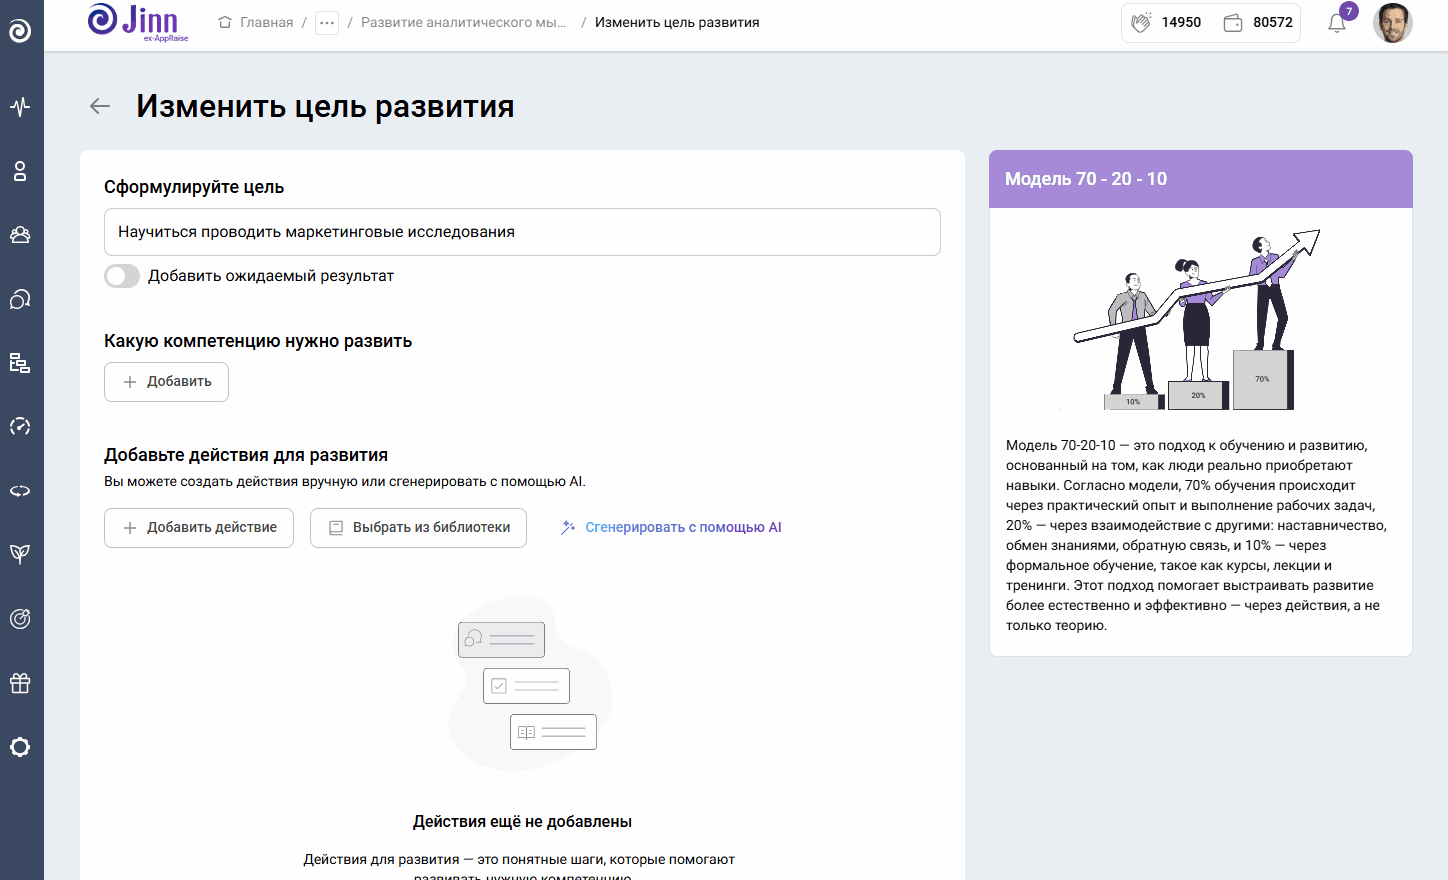Click the growth plant icon in the sidebar
The image size is (1448, 880).
[x=20, y=554]
